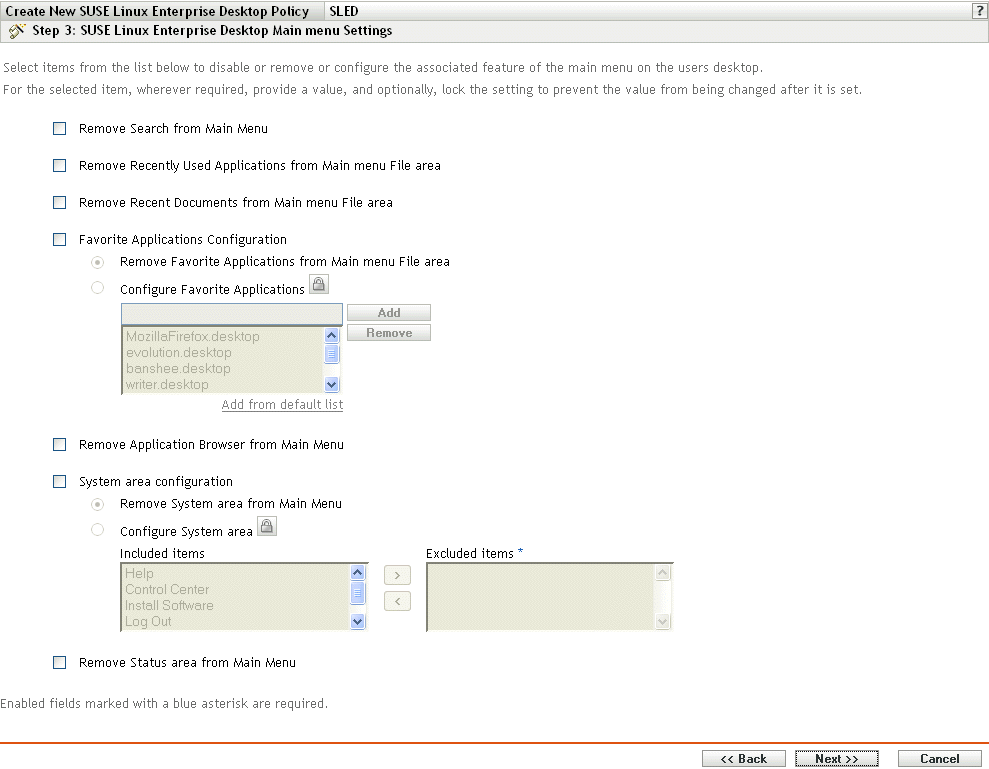The height and width of the screenshot is (769, 989).
Task: Click the down scroll arrow on the favorite applications list
Action: [332, 384]
